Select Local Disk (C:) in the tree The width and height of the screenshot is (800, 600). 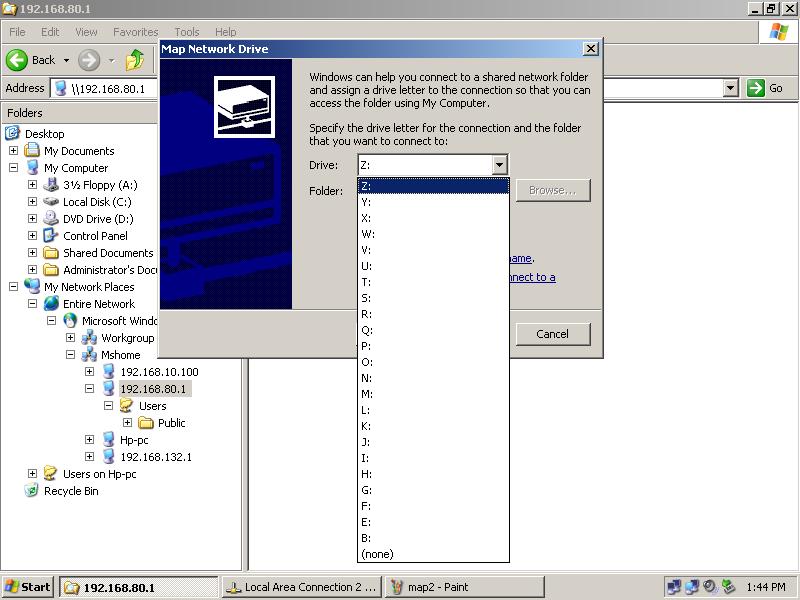tap(99, 202)
